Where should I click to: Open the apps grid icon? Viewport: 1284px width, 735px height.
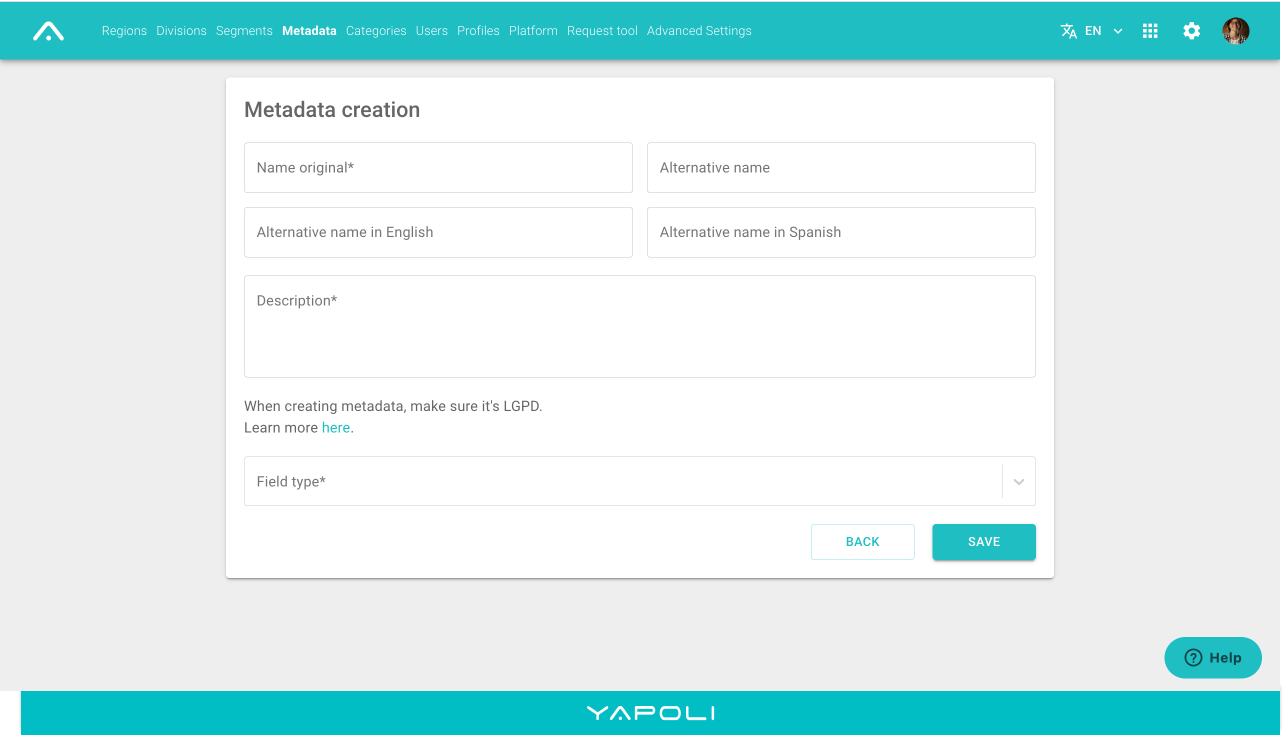click(1150, 31)
